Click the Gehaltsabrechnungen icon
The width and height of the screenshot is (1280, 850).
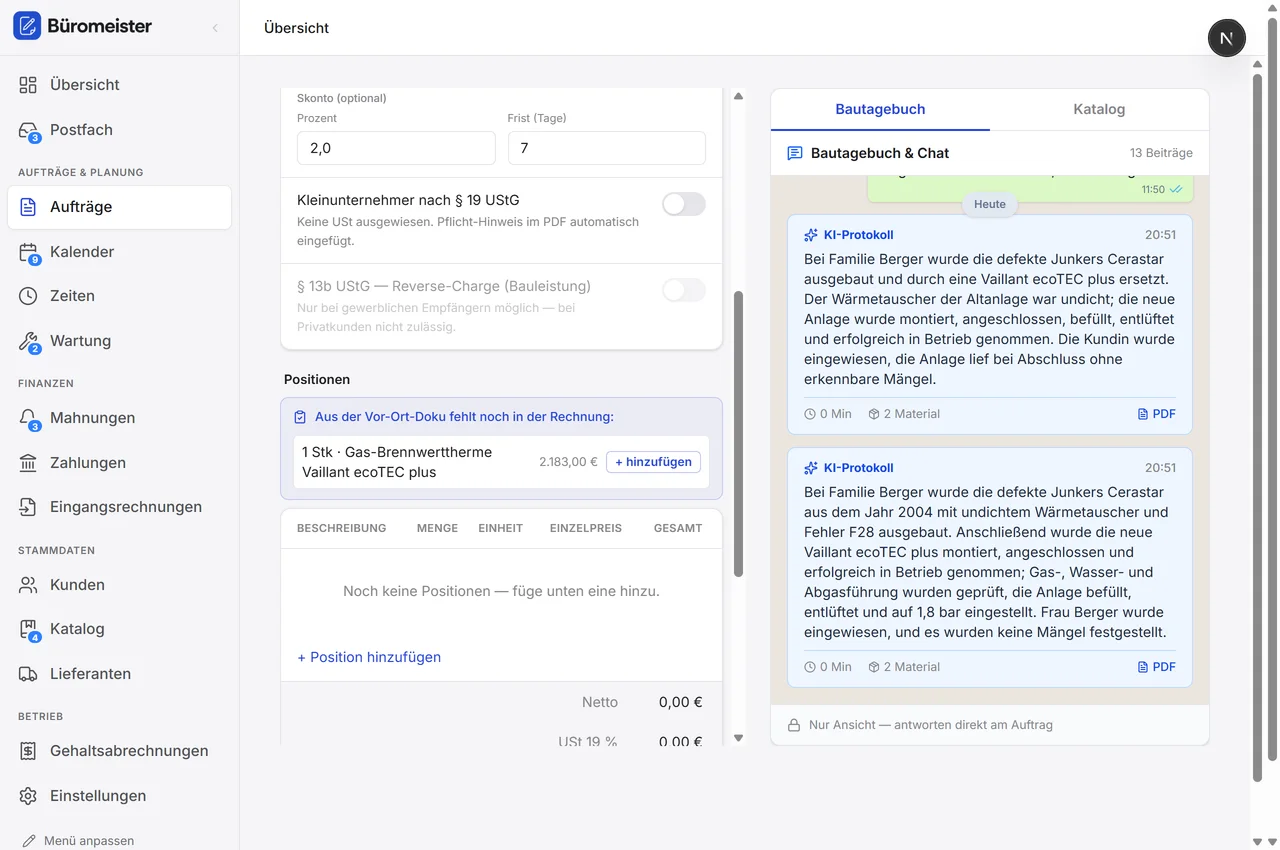(x=28, y=751)
